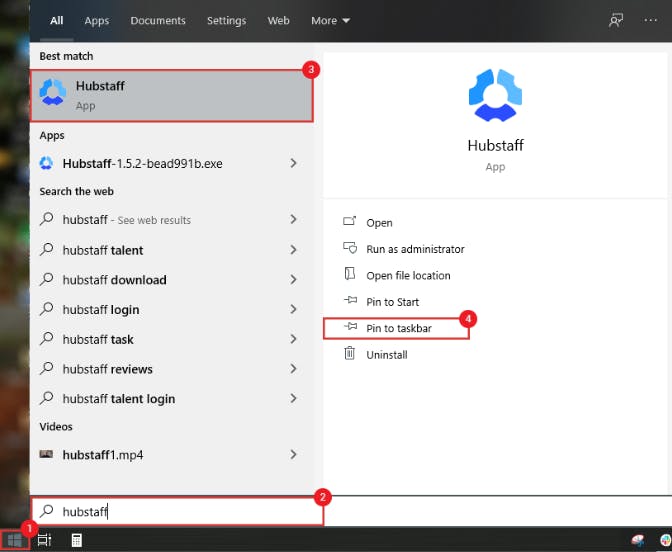
Task: Expand the hubstaff talent chevron
Action: tap(294, 249)
